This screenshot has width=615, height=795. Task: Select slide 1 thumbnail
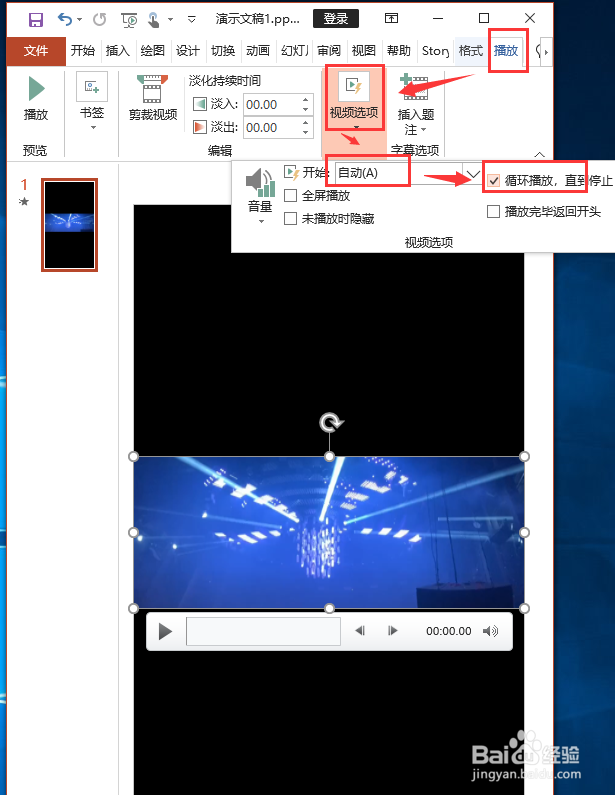(69, 225)
